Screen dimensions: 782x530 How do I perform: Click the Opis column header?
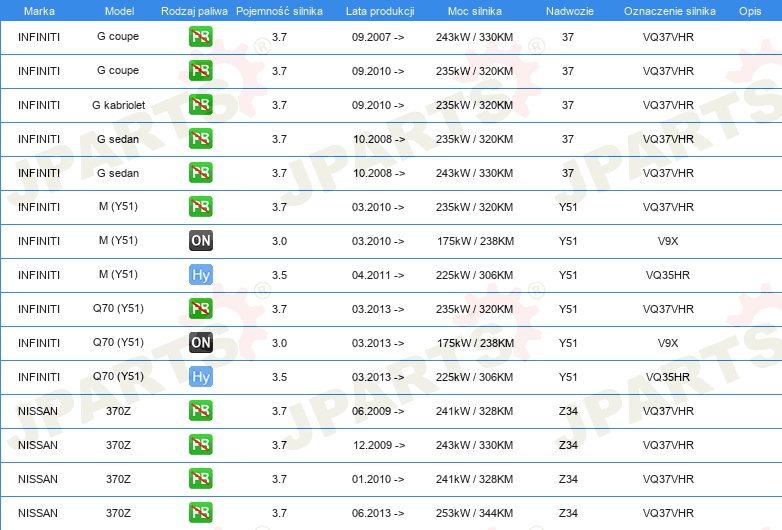click(750, 11)
